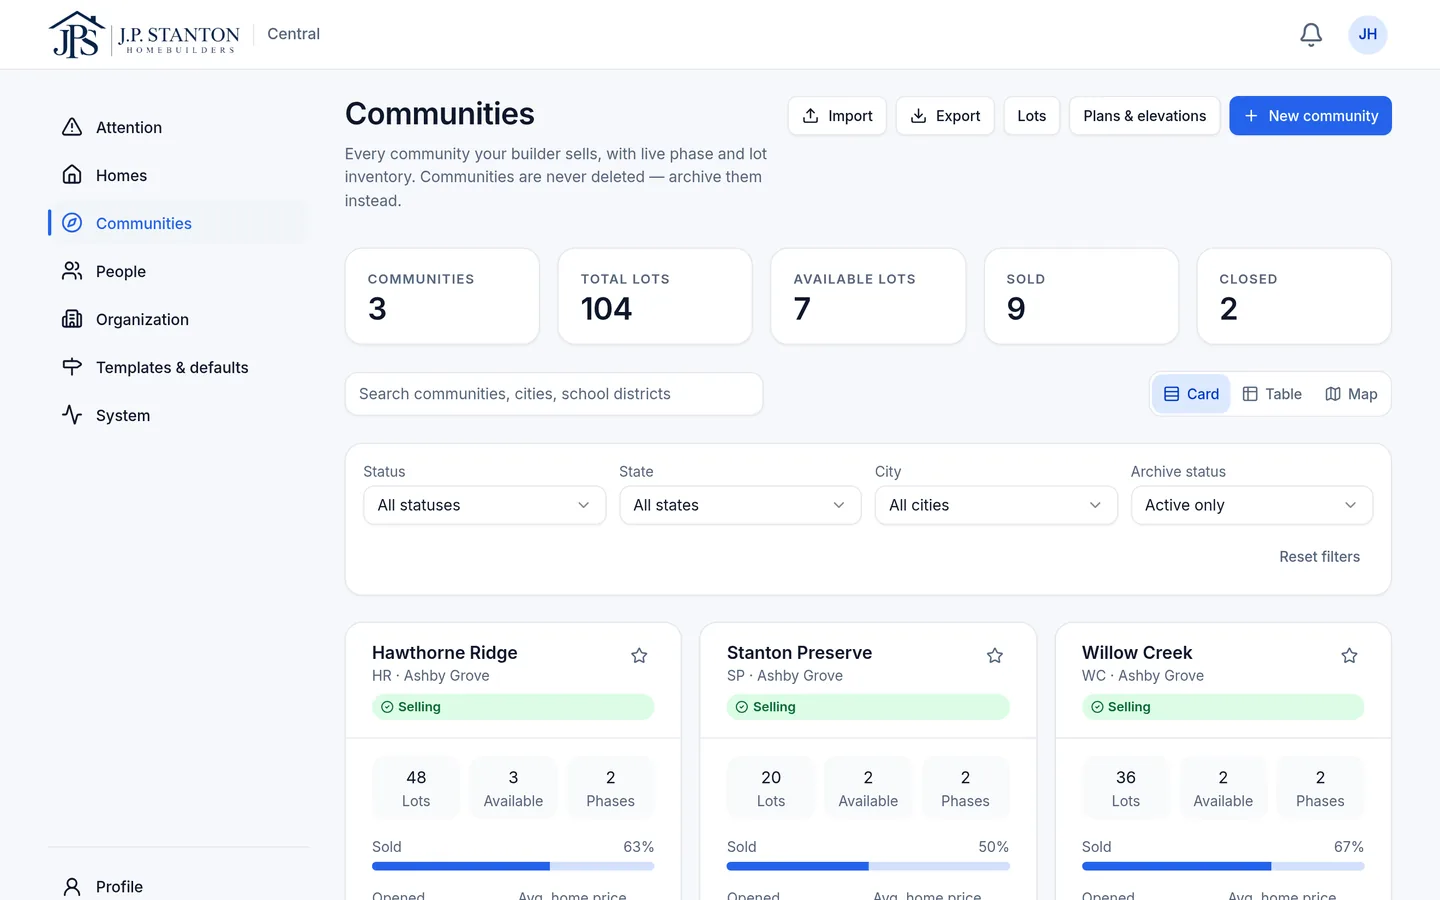Open Plans & elevations

point(1144,116)
